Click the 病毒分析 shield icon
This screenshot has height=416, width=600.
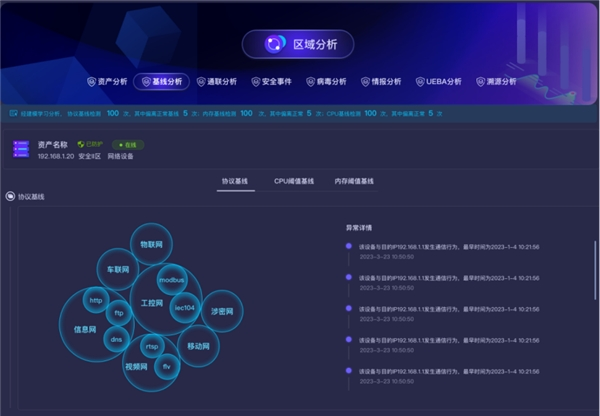311,82
